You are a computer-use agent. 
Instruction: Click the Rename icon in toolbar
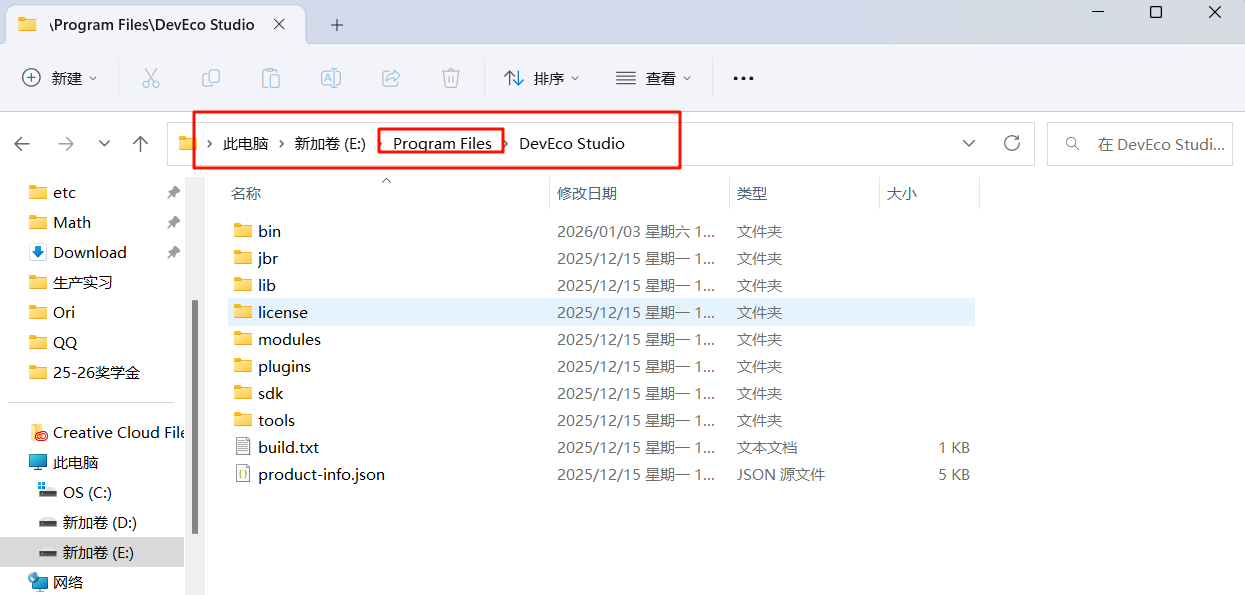pyautogui.click(x=331, y=78)
